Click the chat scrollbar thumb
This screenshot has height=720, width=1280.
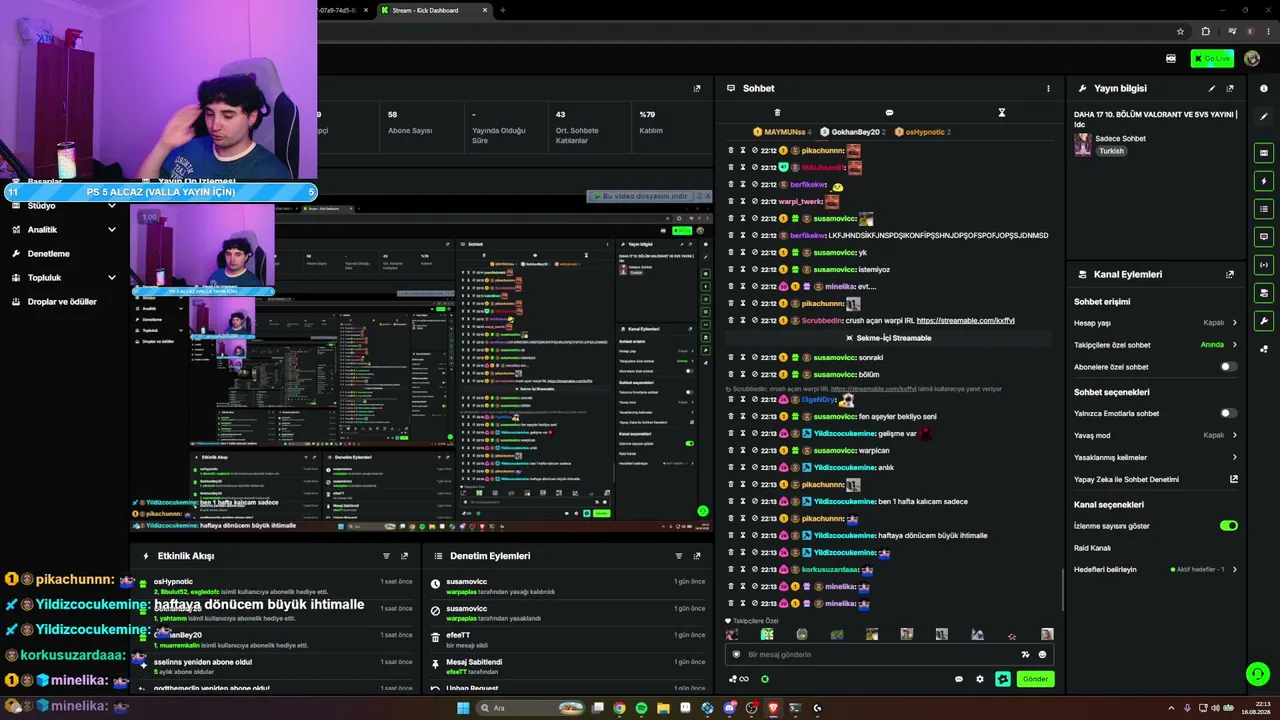click(x=1062, y=589)
